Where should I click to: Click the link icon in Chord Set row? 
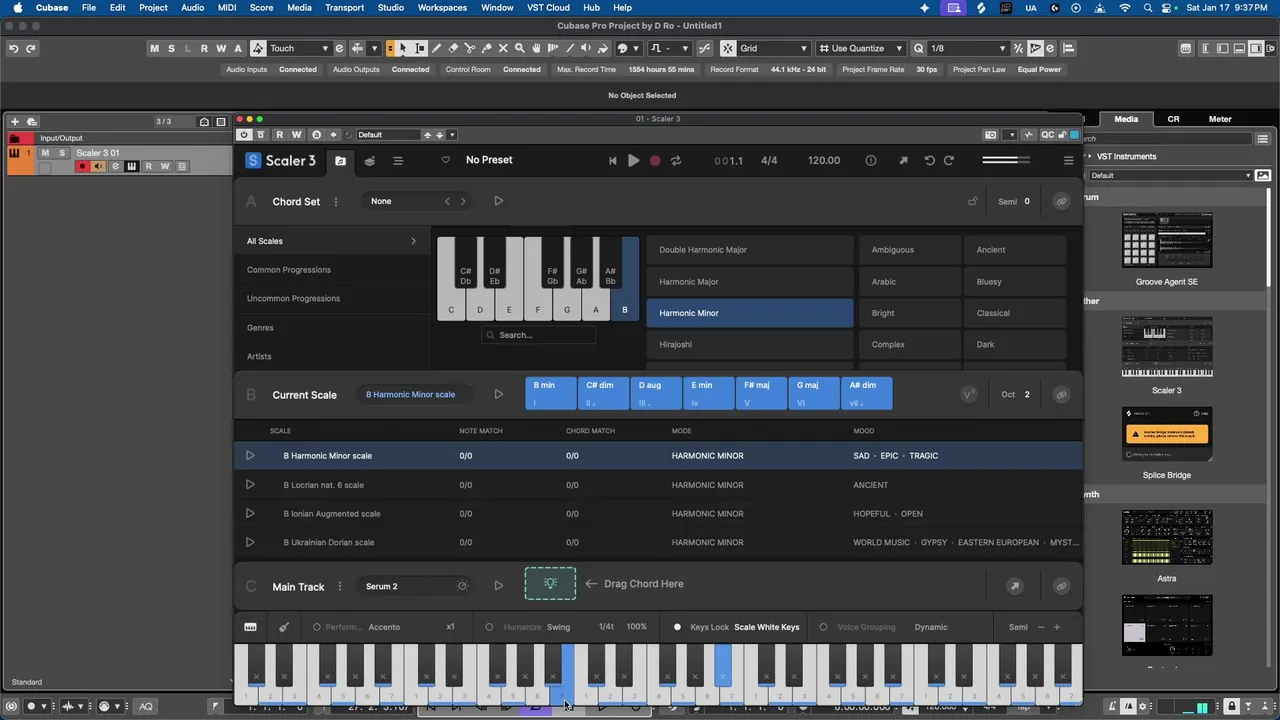[1061, 201]
